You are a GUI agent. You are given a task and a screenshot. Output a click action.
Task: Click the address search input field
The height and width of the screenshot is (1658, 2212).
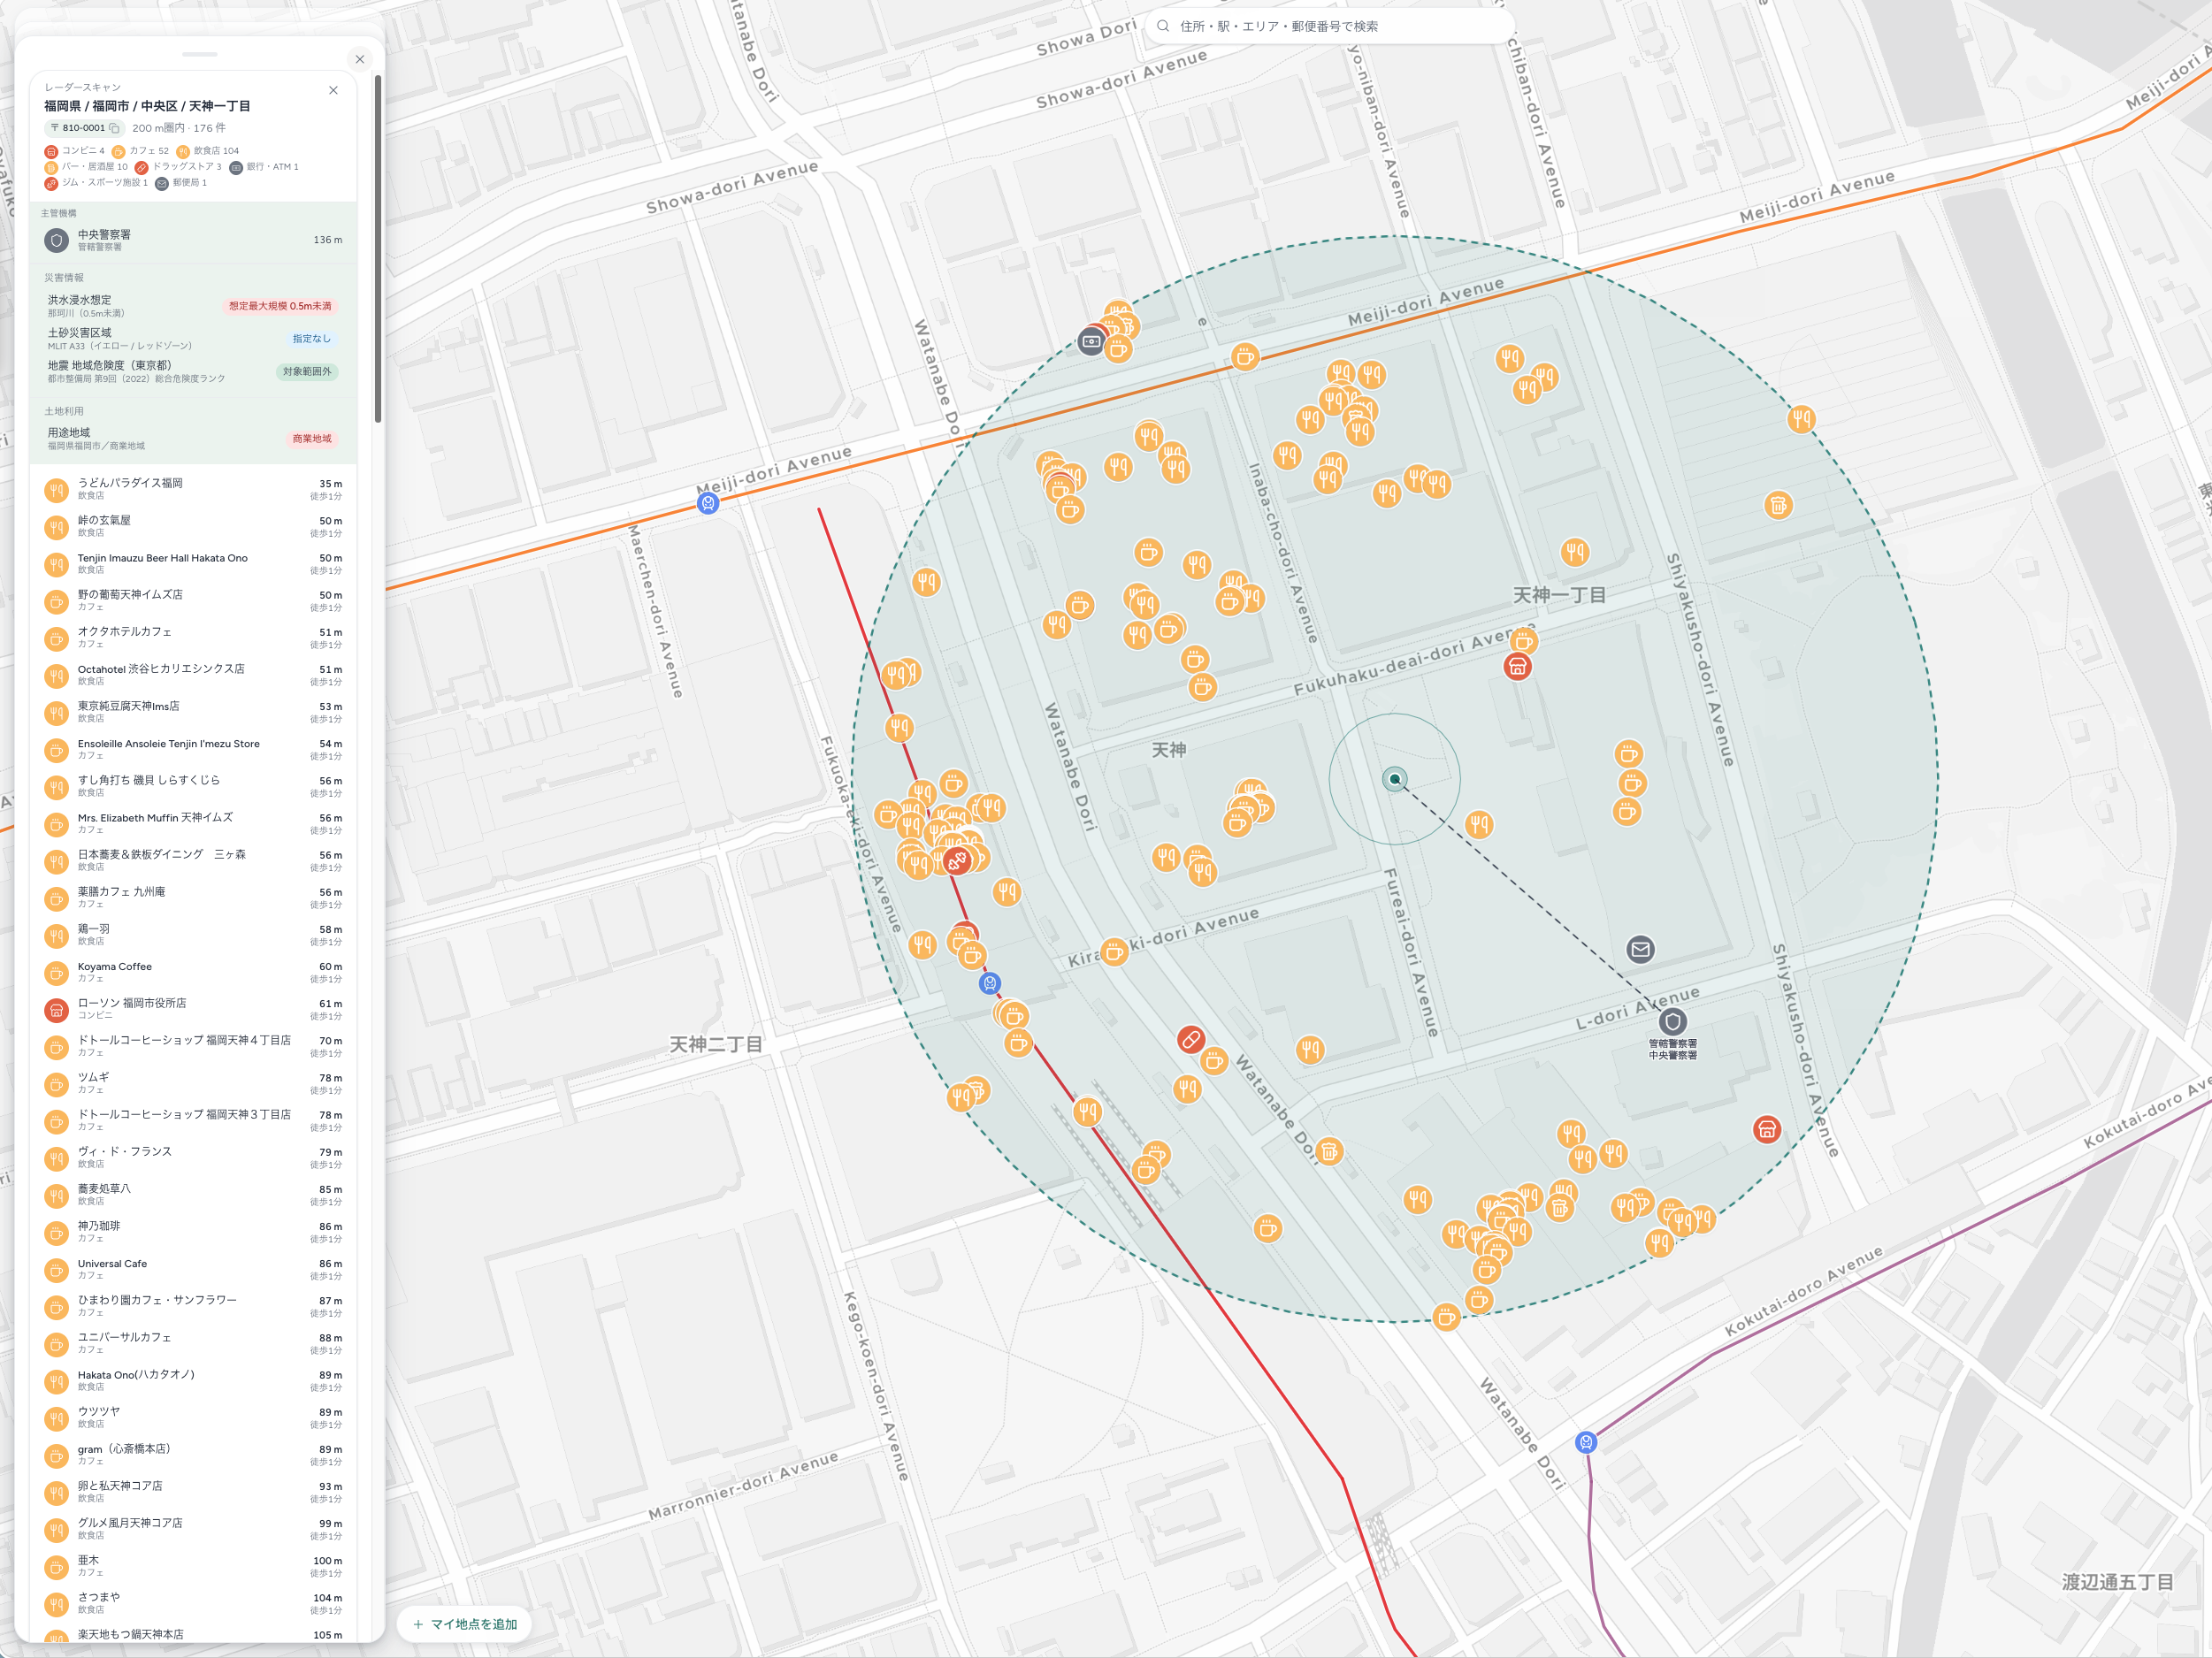point(1330,26)
